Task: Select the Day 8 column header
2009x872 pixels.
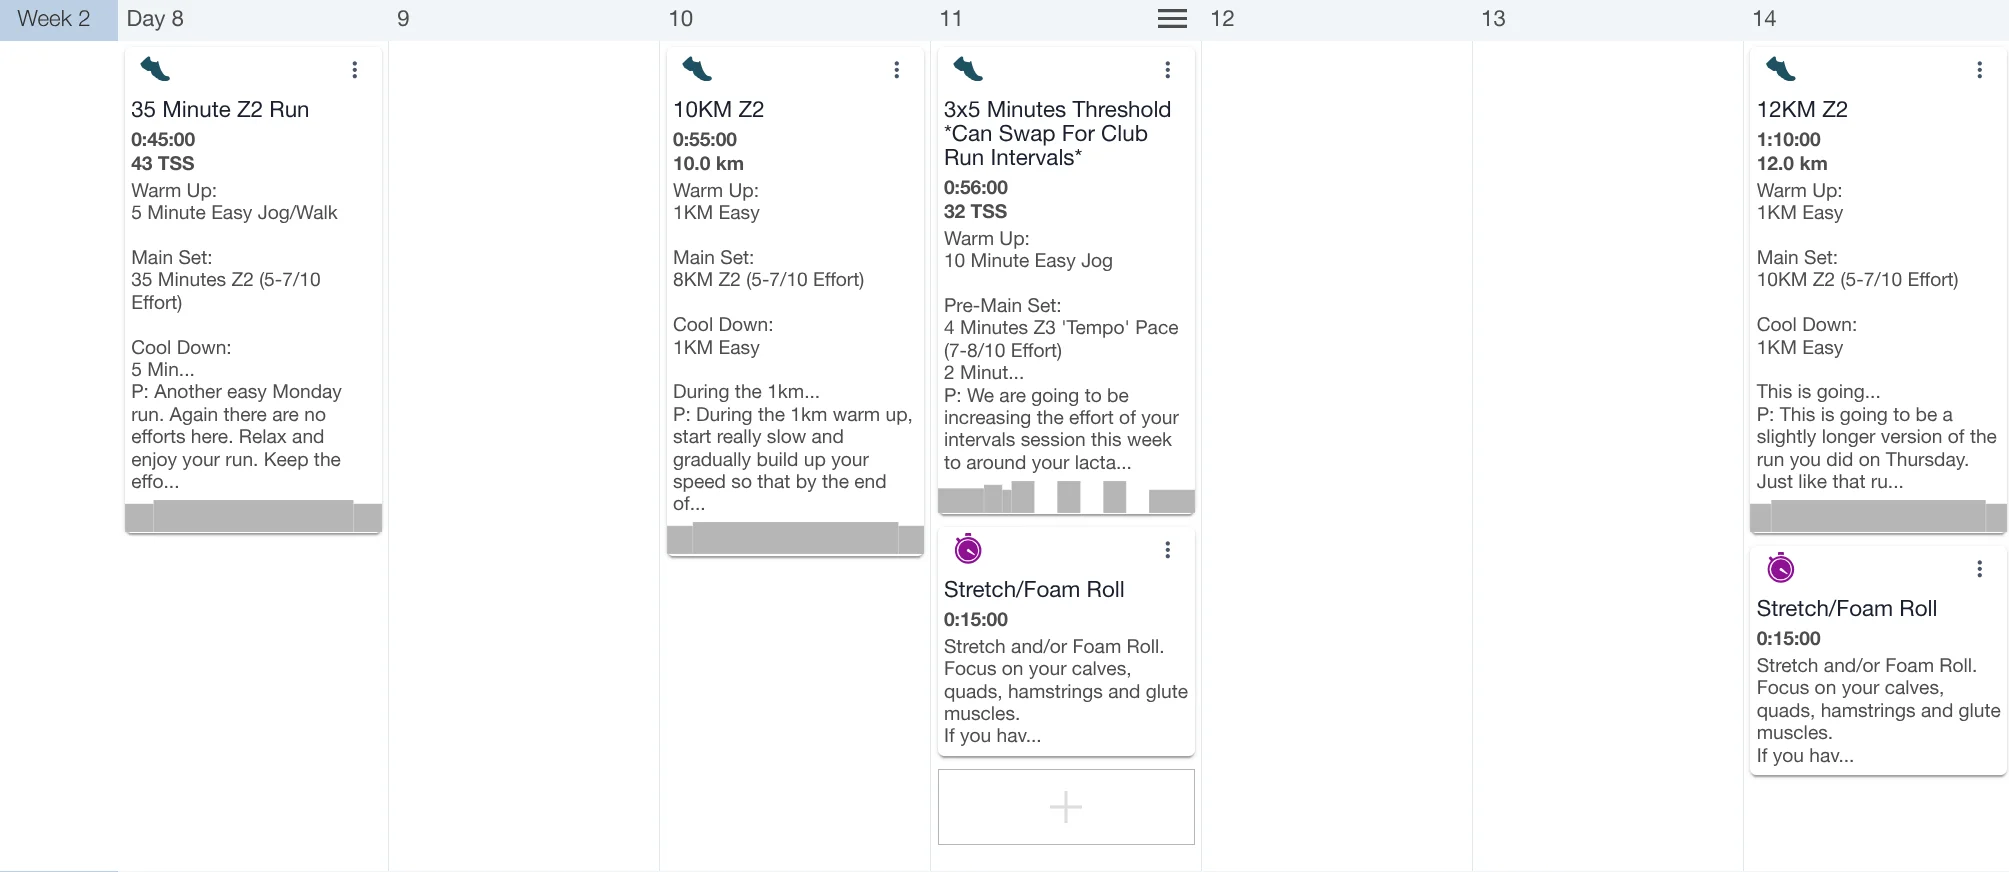Action: click(155, 19)
